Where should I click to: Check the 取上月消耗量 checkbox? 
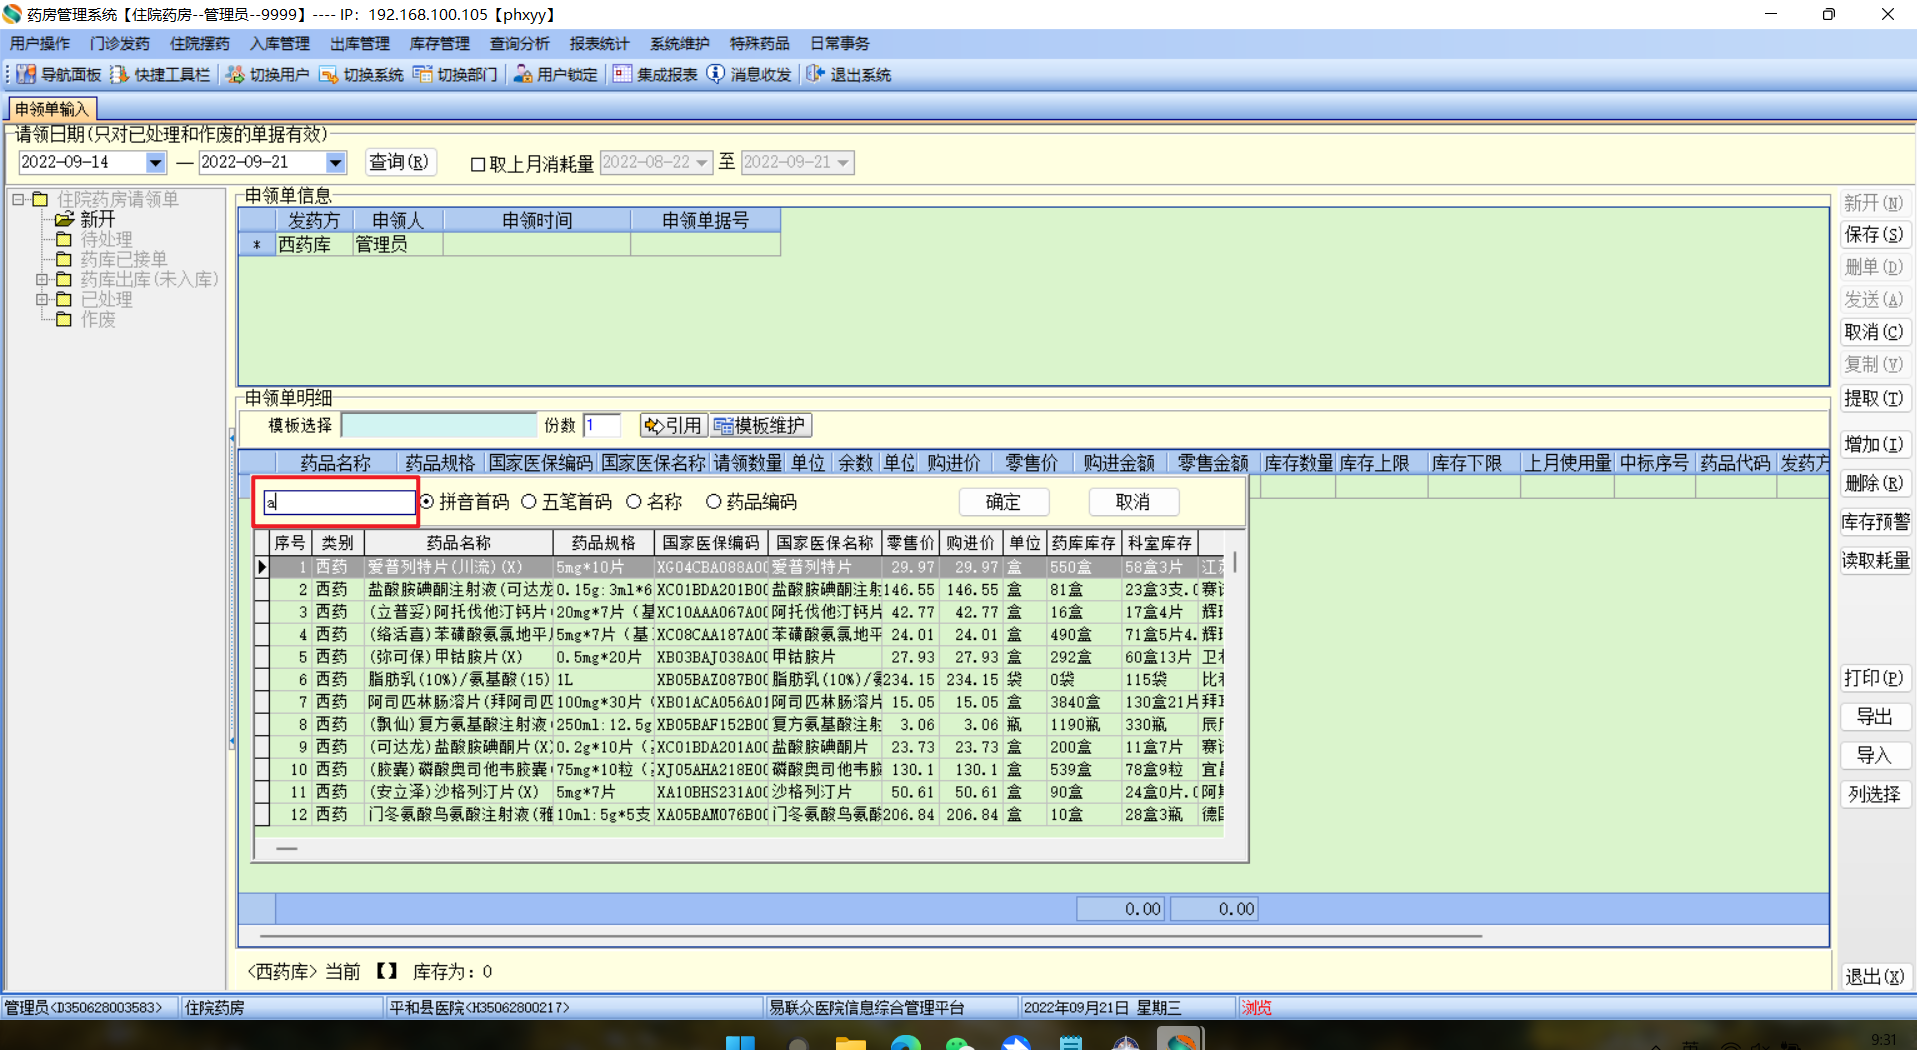click(x=478, y=164)
